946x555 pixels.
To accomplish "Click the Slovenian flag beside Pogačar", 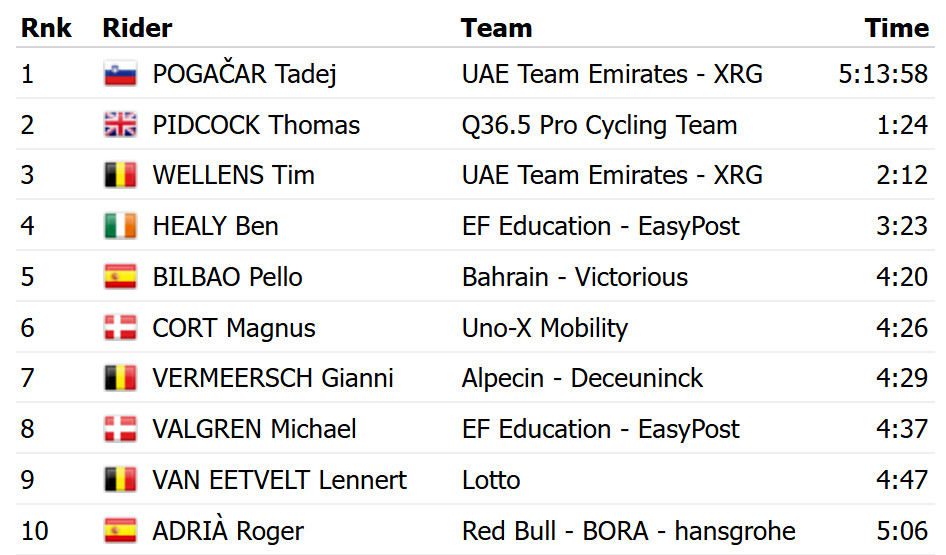I will 120,74.
